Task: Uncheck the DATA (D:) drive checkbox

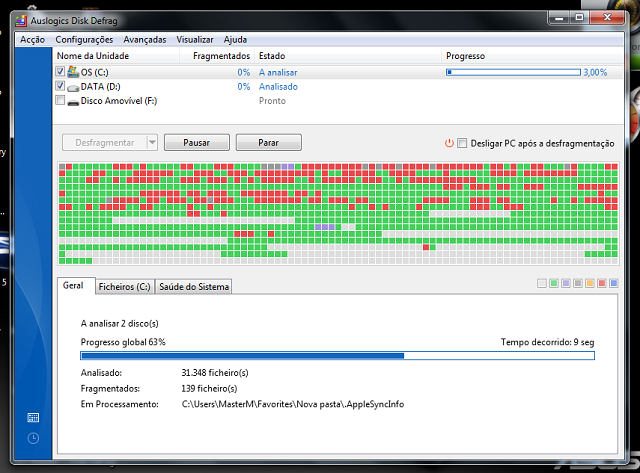Action: tap(60, 86)
